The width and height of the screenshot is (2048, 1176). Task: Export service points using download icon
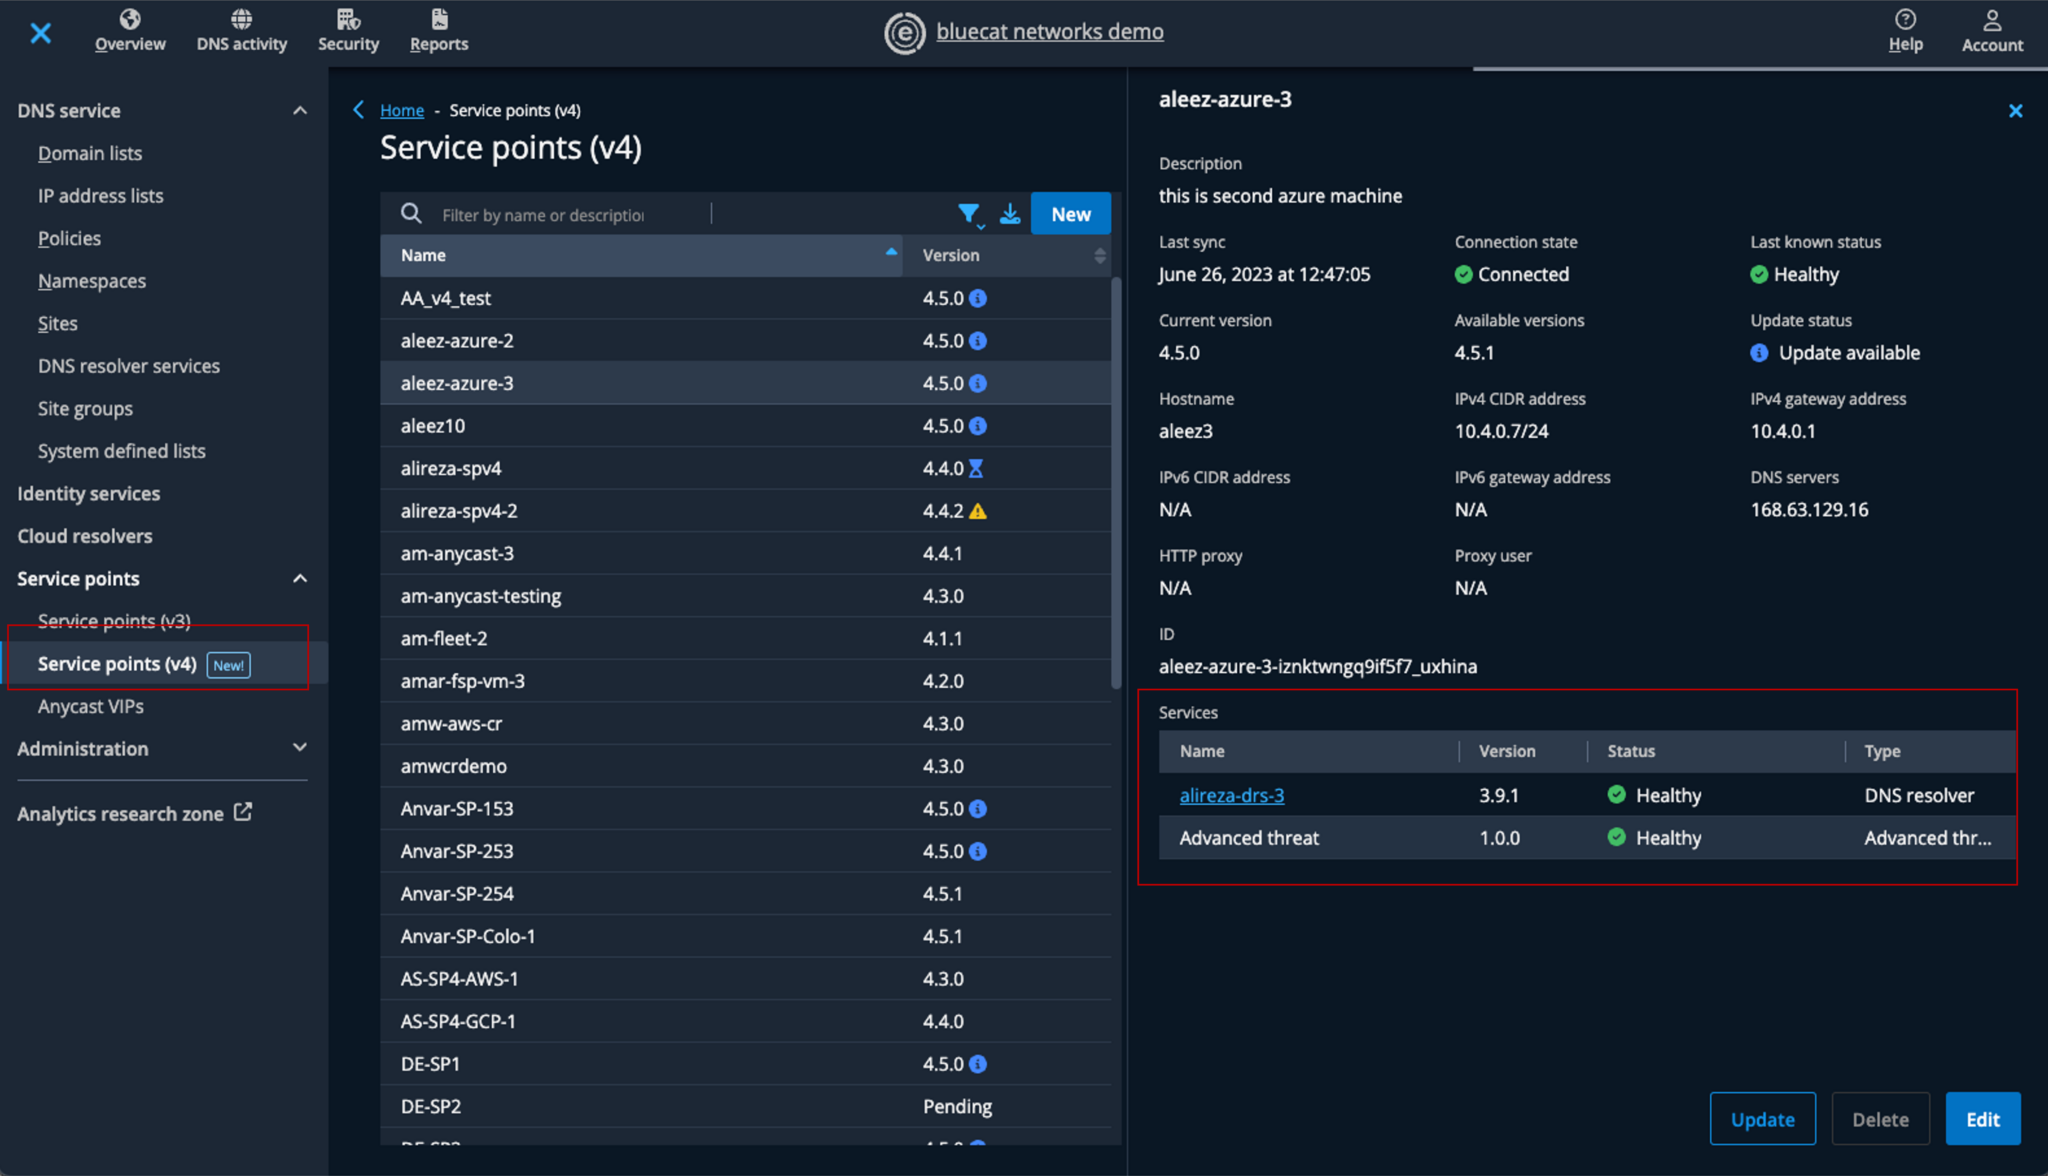[1010, 213]
